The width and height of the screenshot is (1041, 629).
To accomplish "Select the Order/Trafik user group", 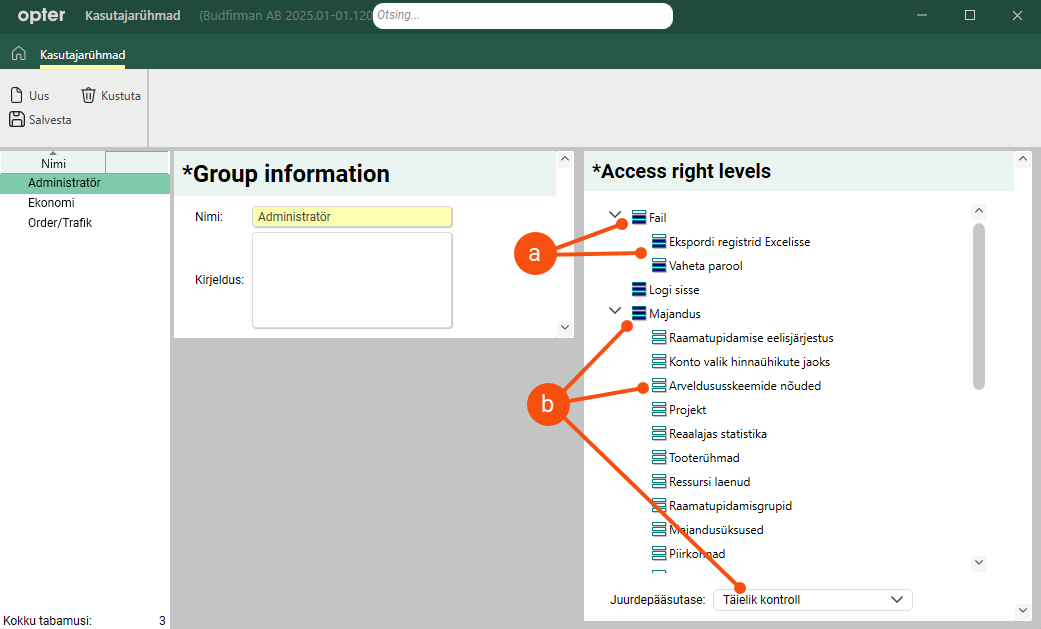I will [60, 223].
